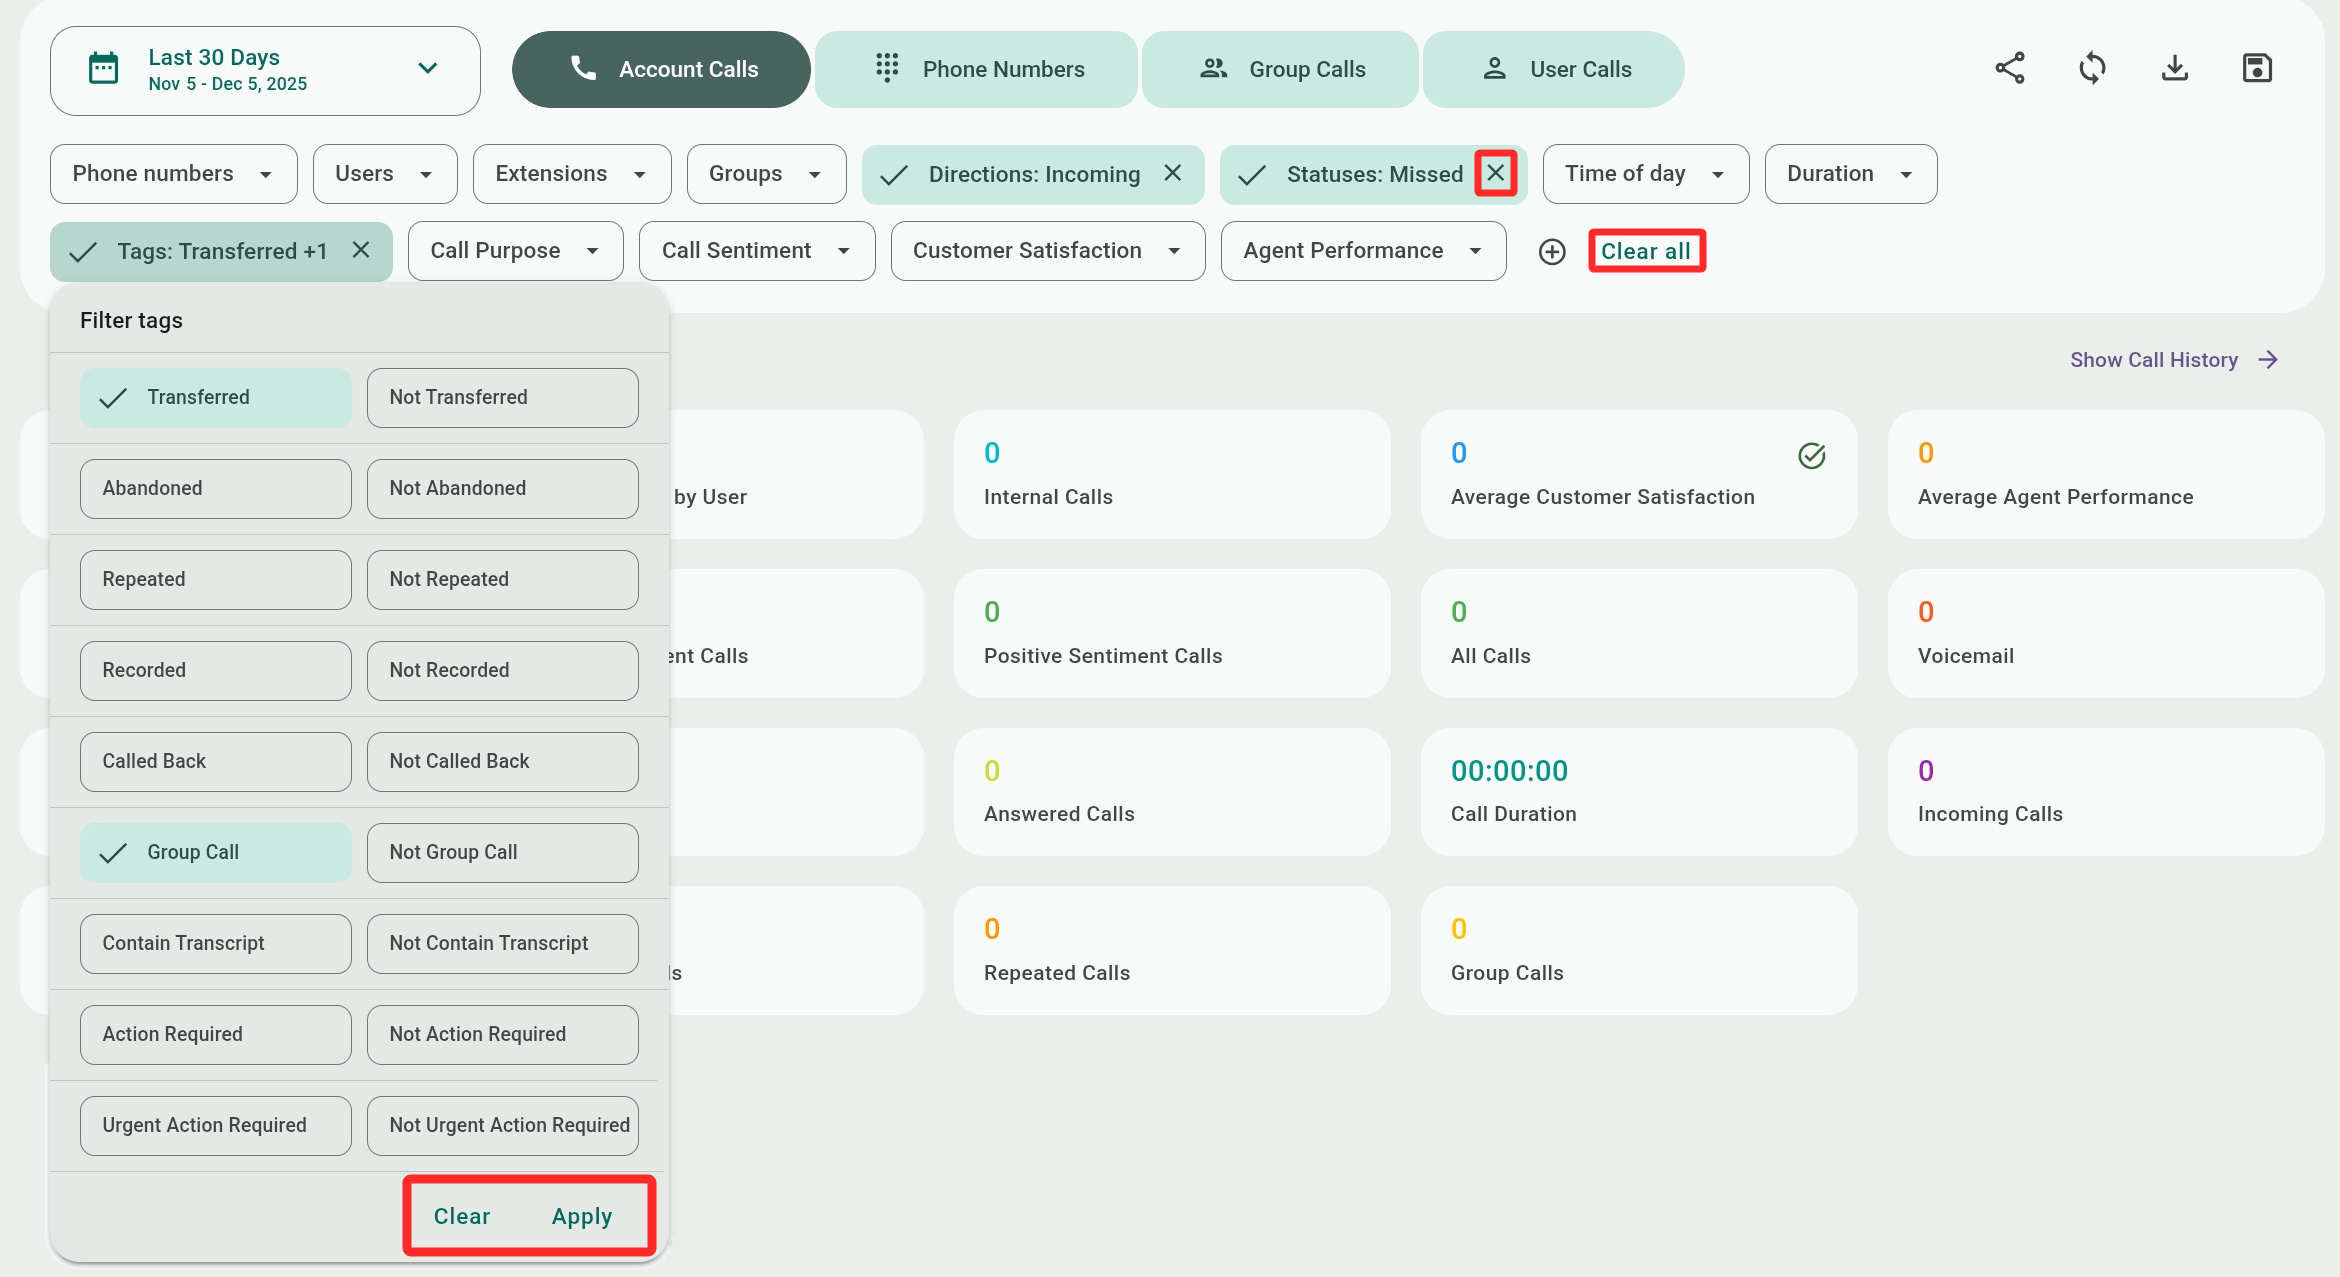Toggle the Not Abandoned tag
The height and width of the screenshot is (1277, 2340).
coord(502,489)
